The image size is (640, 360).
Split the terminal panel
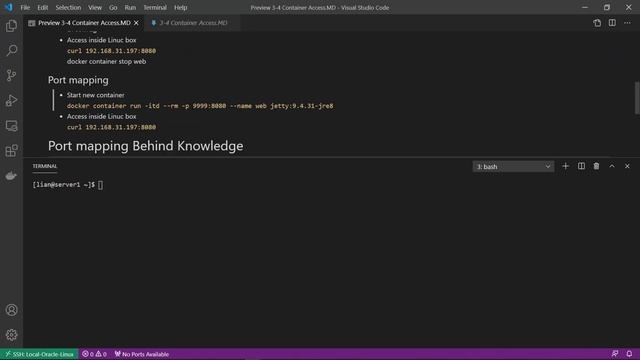(x=581, y=166)
